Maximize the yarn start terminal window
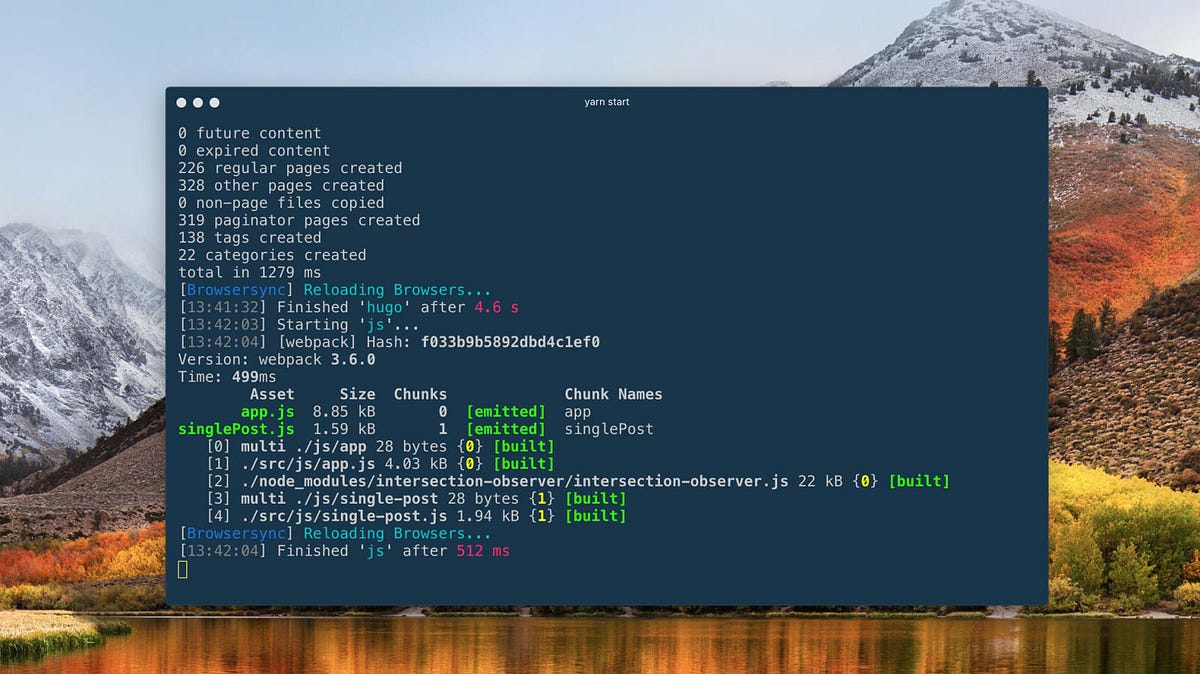Viewport: 1200px width, 674px height. pyautogui.click(x=214, y=103)
